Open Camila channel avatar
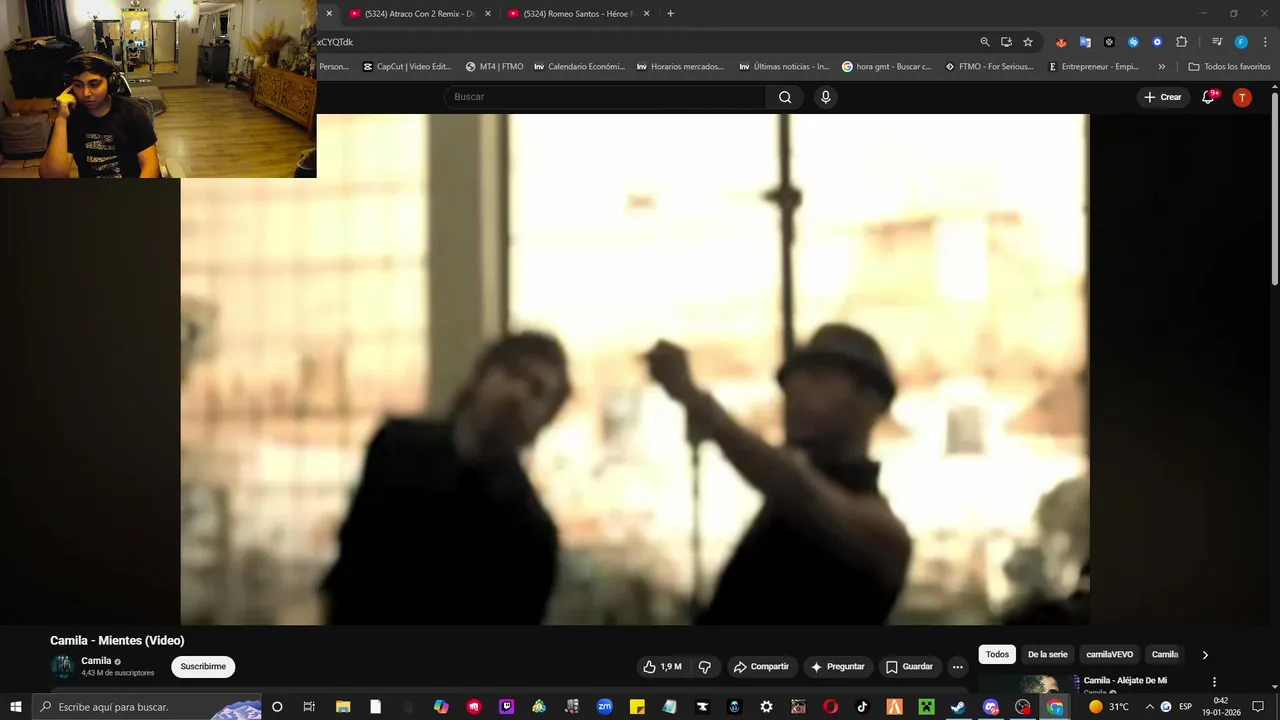Image resolution: width=1280 pixels, height=720 pixels. click(63, 667)
